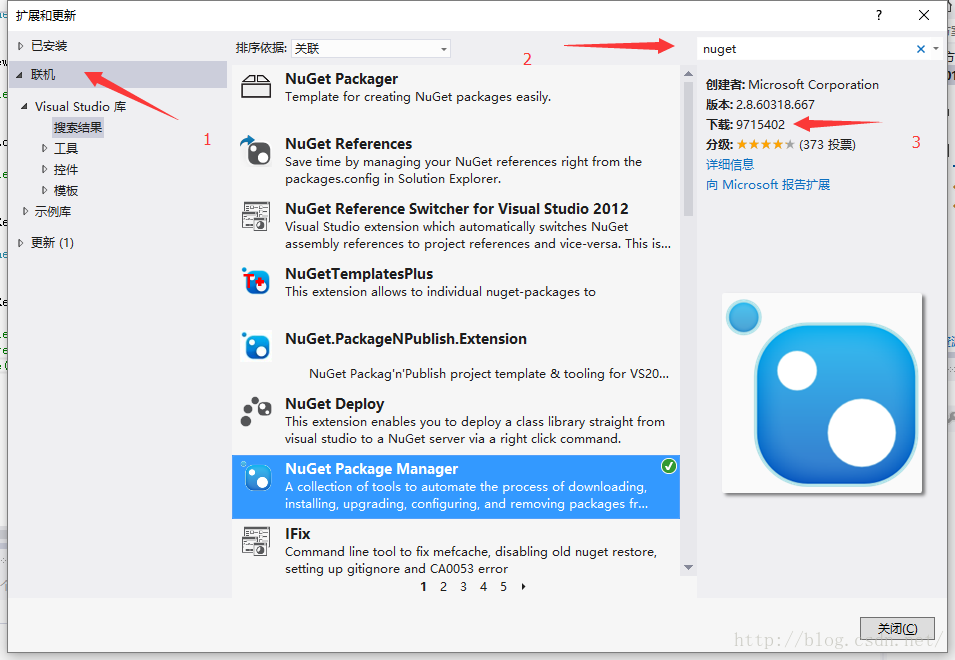This screenshot has height=660, width=955.
Task: Collapse the 联机 tree node
Action: (19, 75)
